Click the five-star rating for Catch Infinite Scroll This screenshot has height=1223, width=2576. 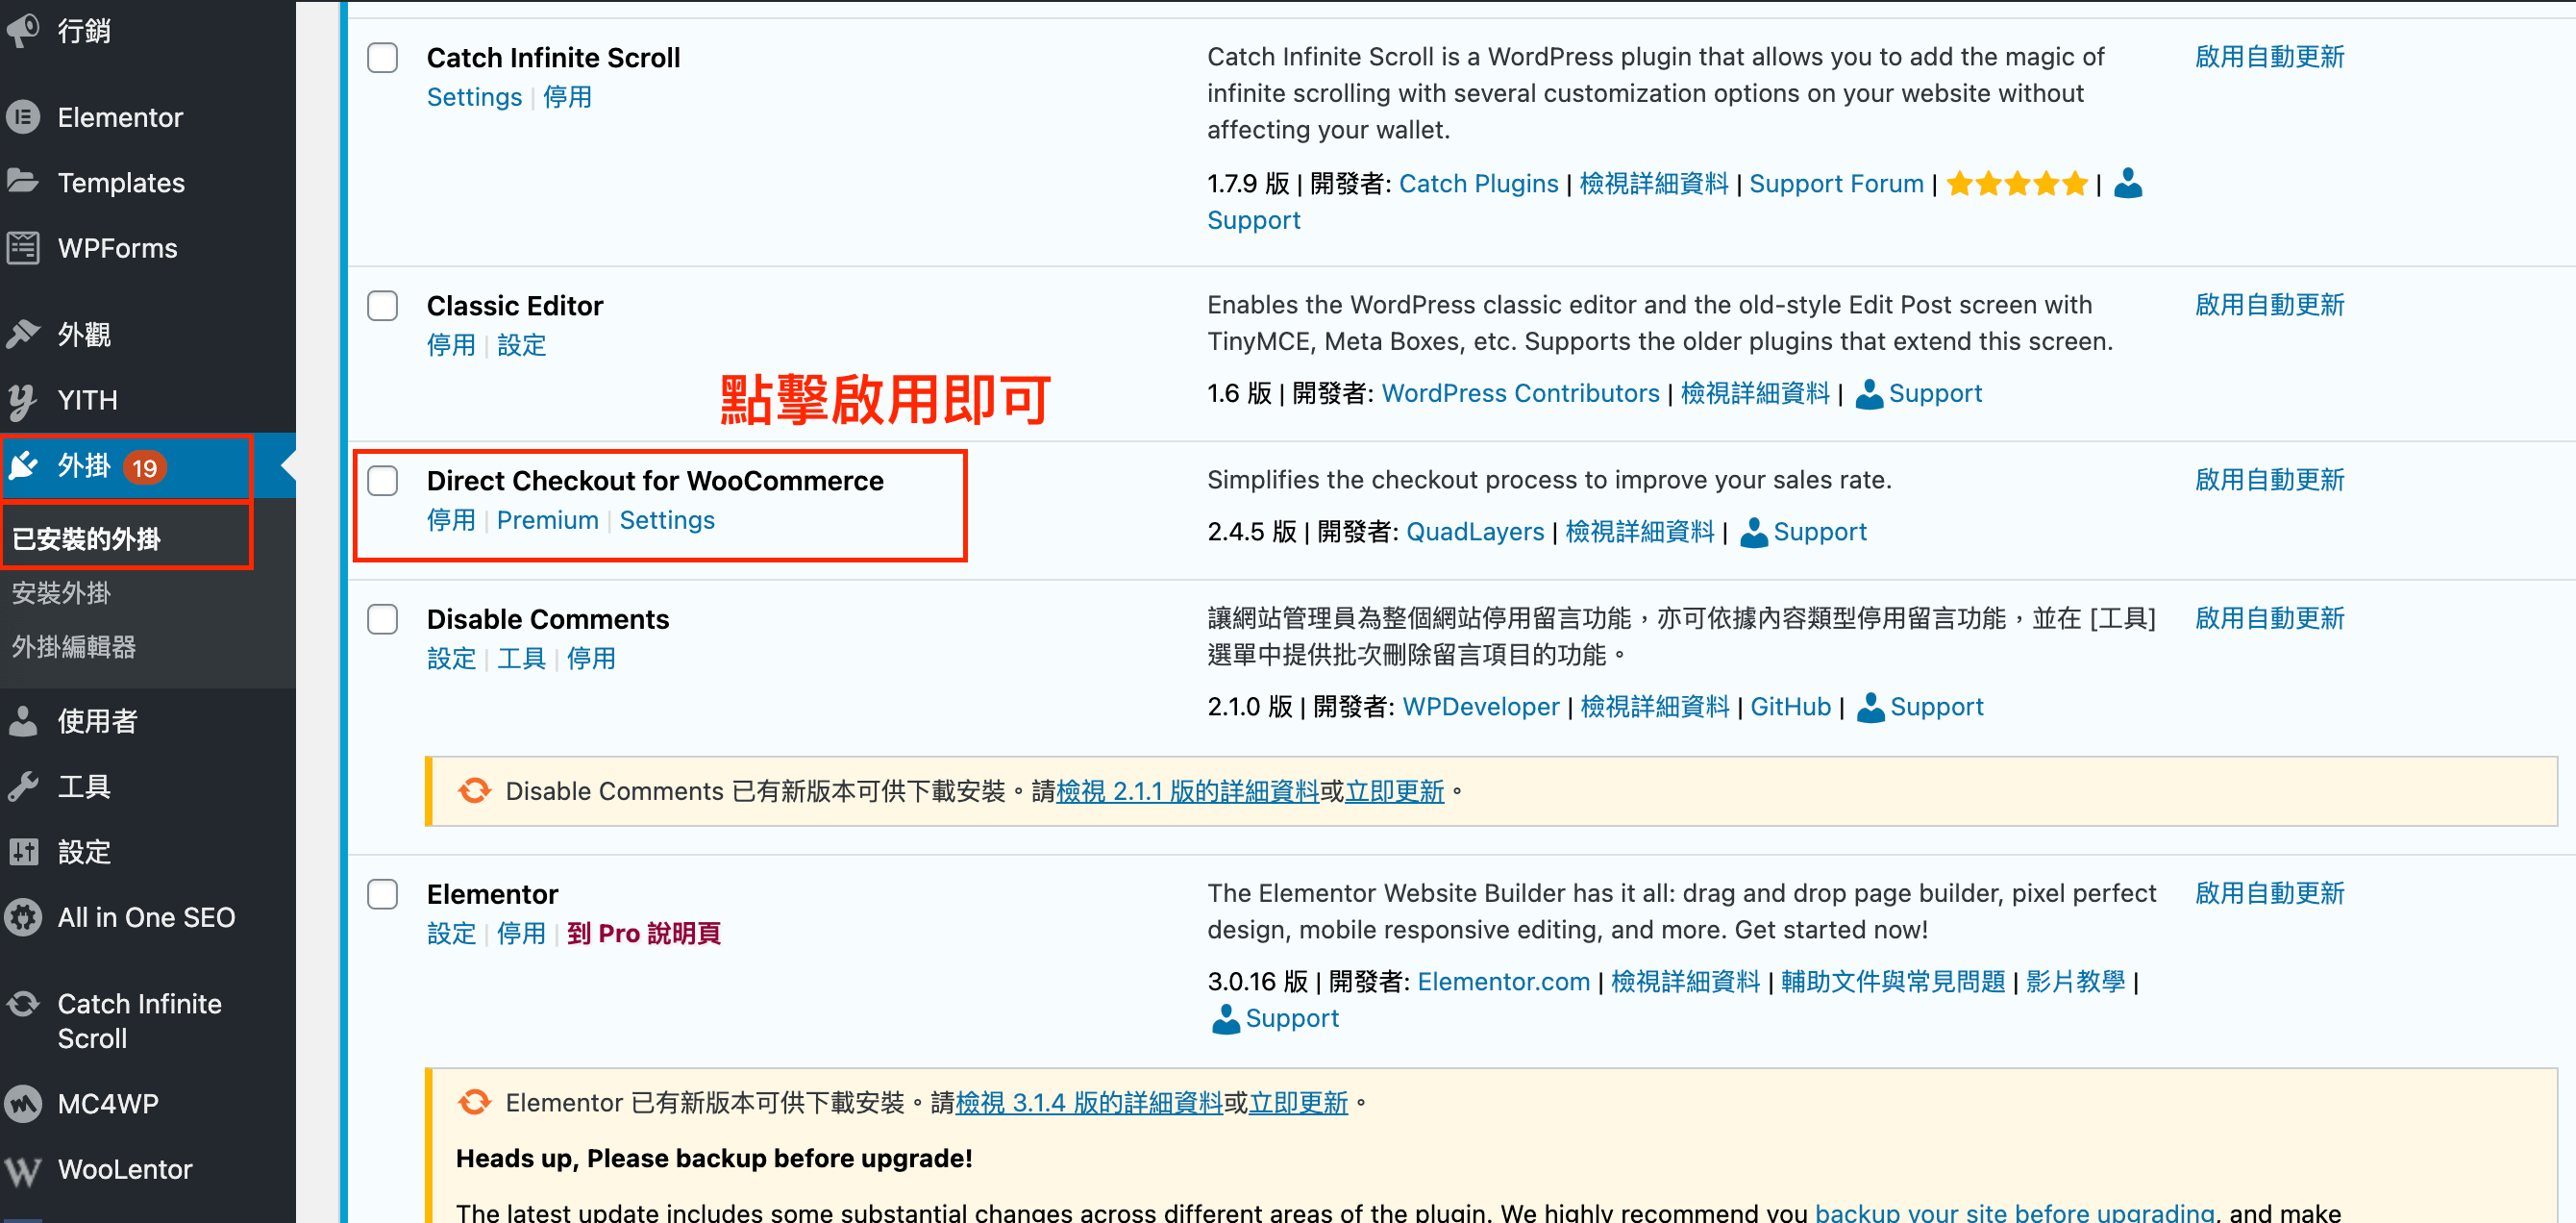click(2017, 184)
